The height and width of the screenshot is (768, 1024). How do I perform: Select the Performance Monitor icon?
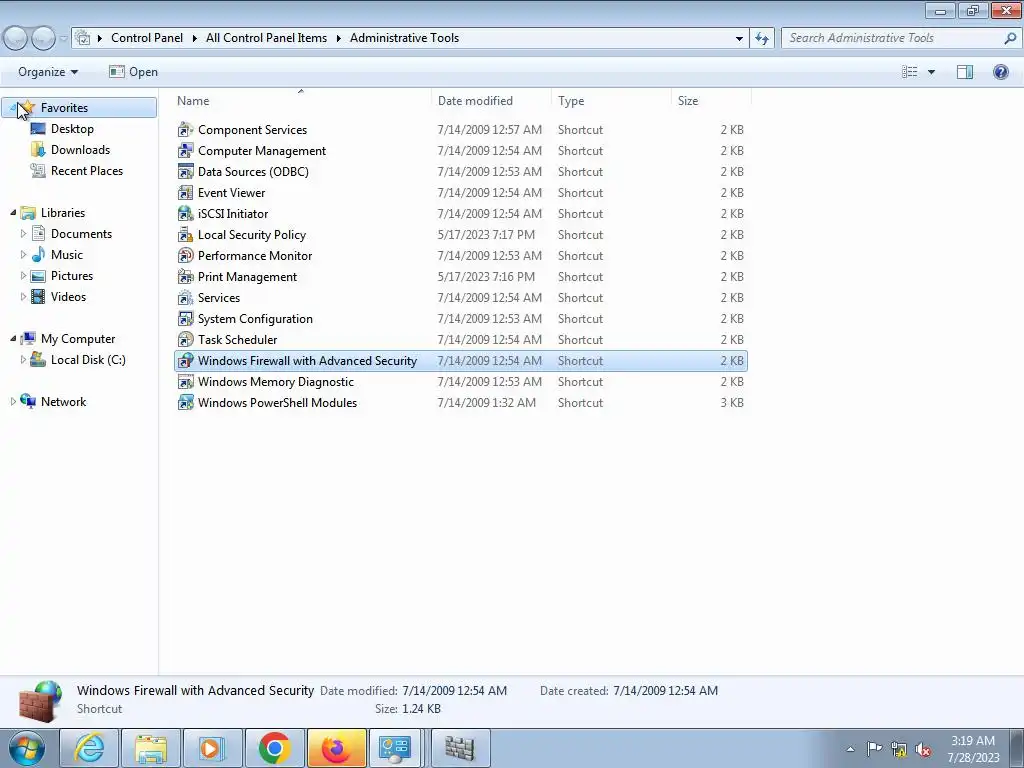(185, 255)
